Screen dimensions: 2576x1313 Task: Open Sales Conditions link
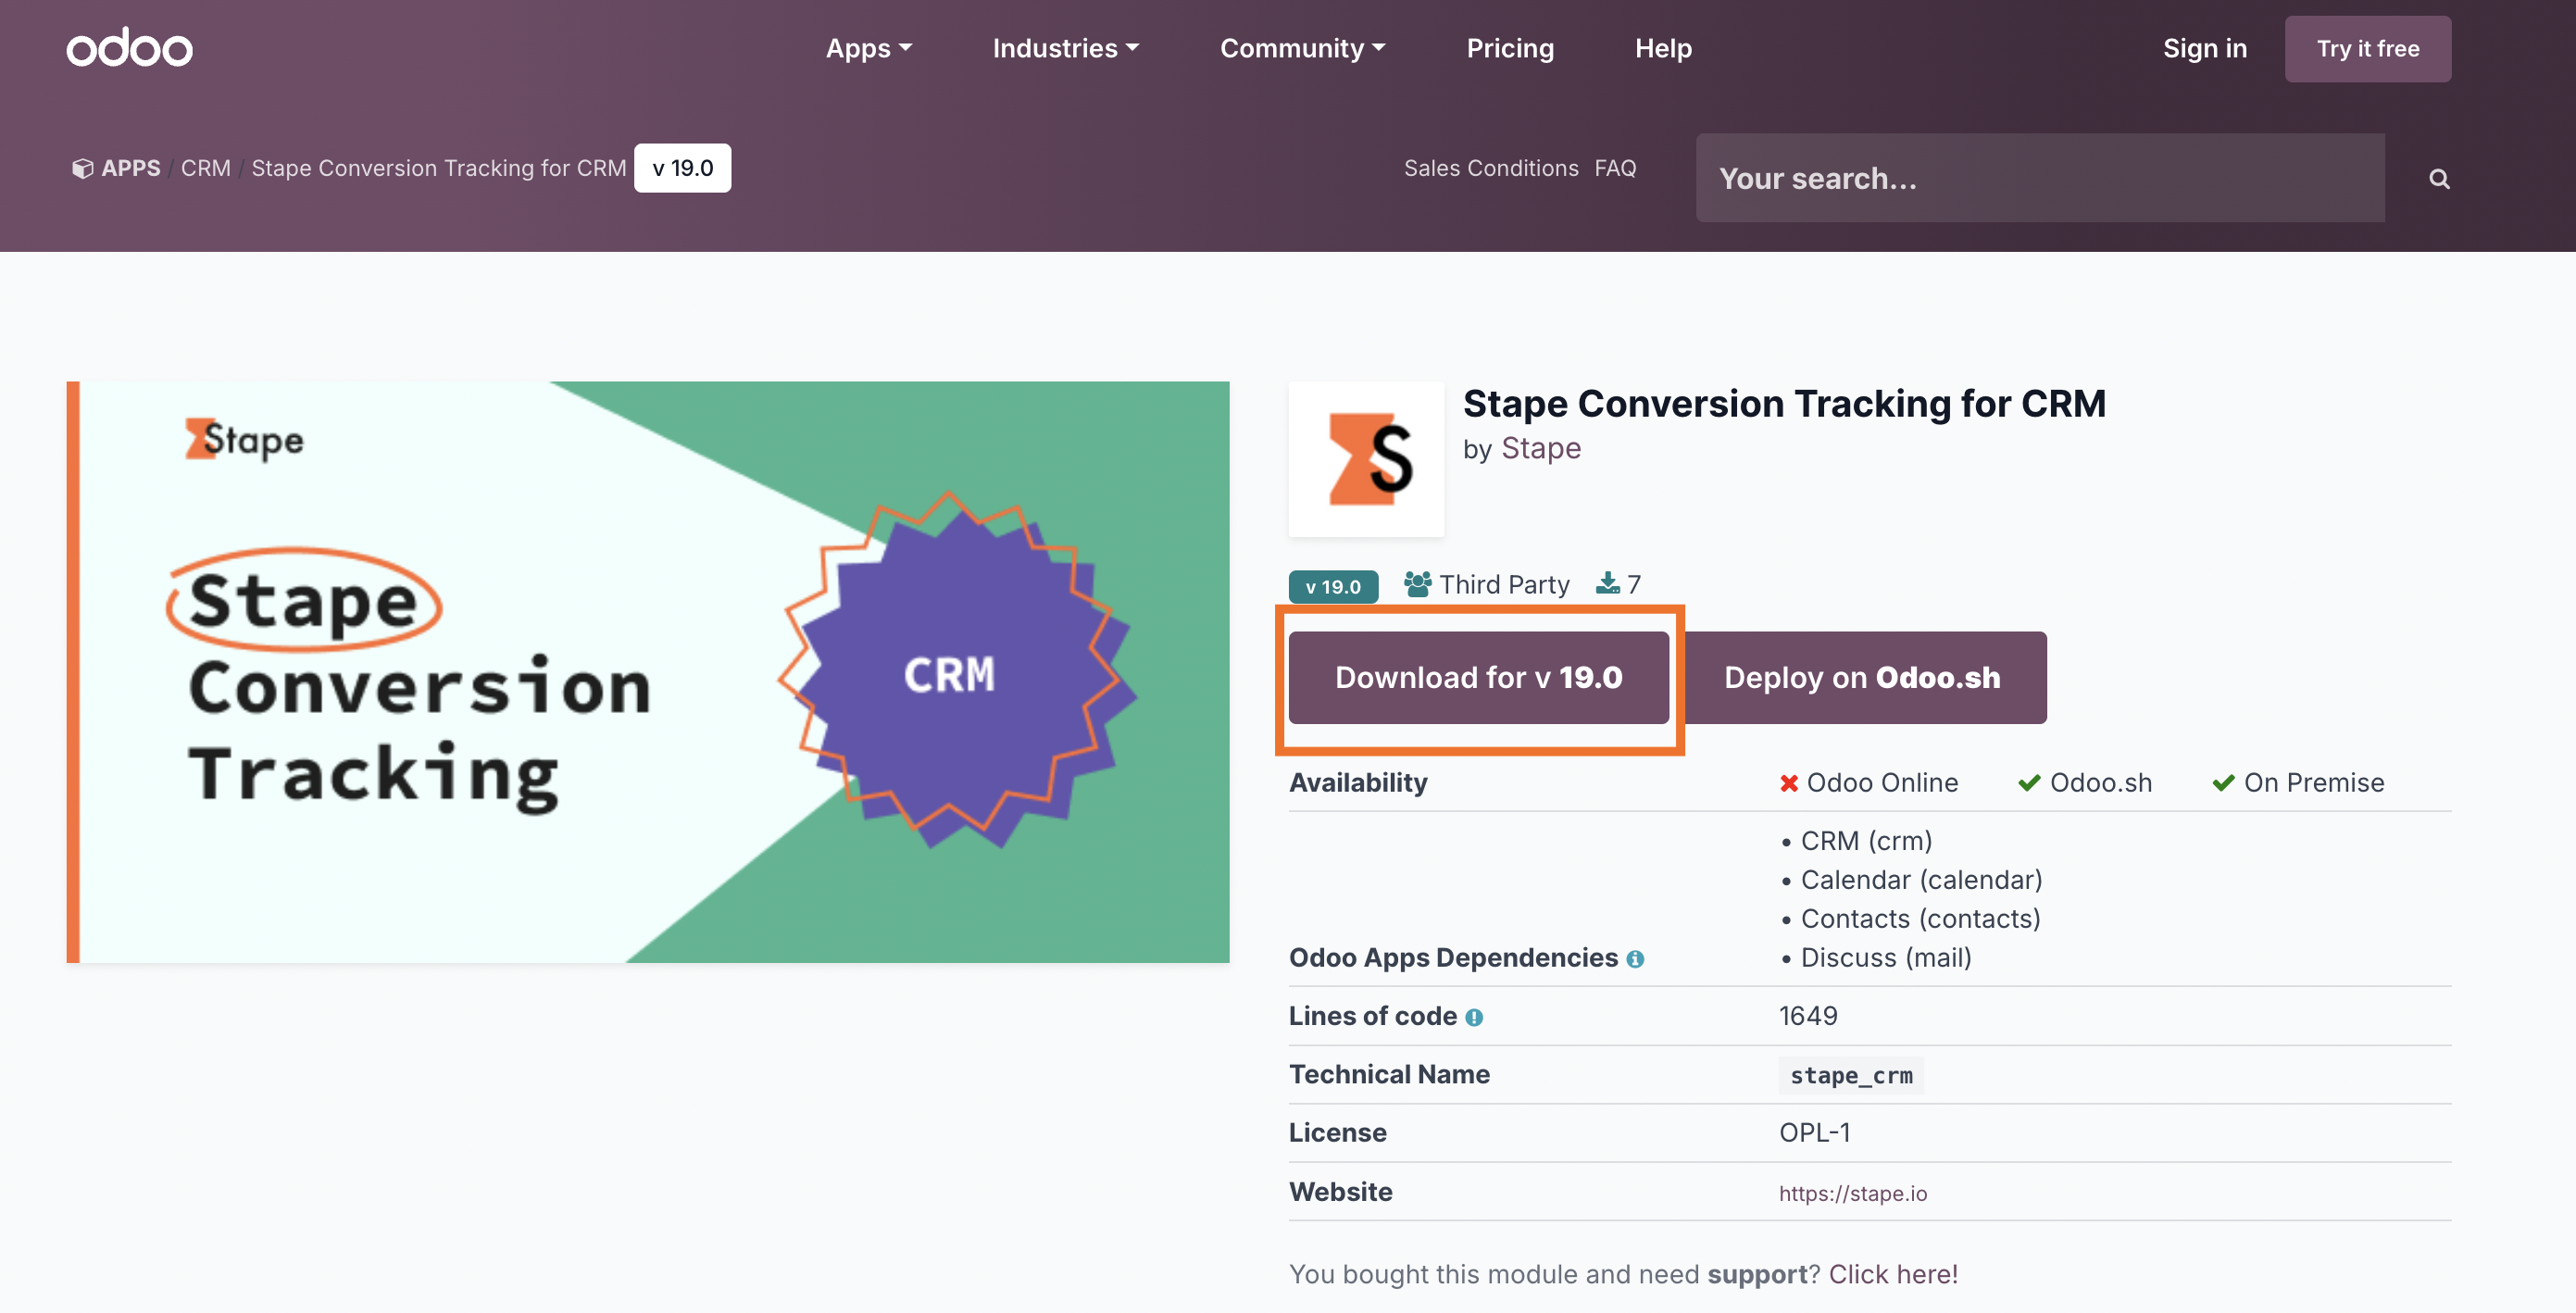tap(1490, 168)
